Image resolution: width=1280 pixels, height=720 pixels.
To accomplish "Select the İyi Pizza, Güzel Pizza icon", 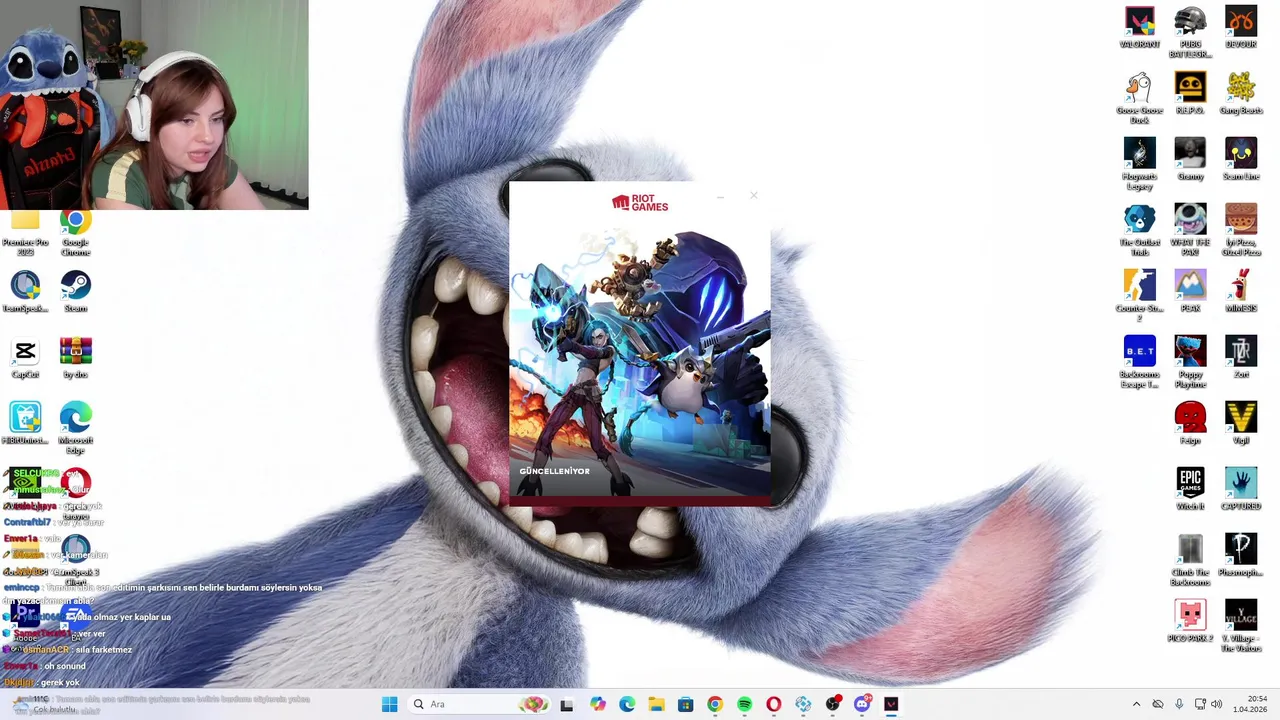I will [1241, 230].
